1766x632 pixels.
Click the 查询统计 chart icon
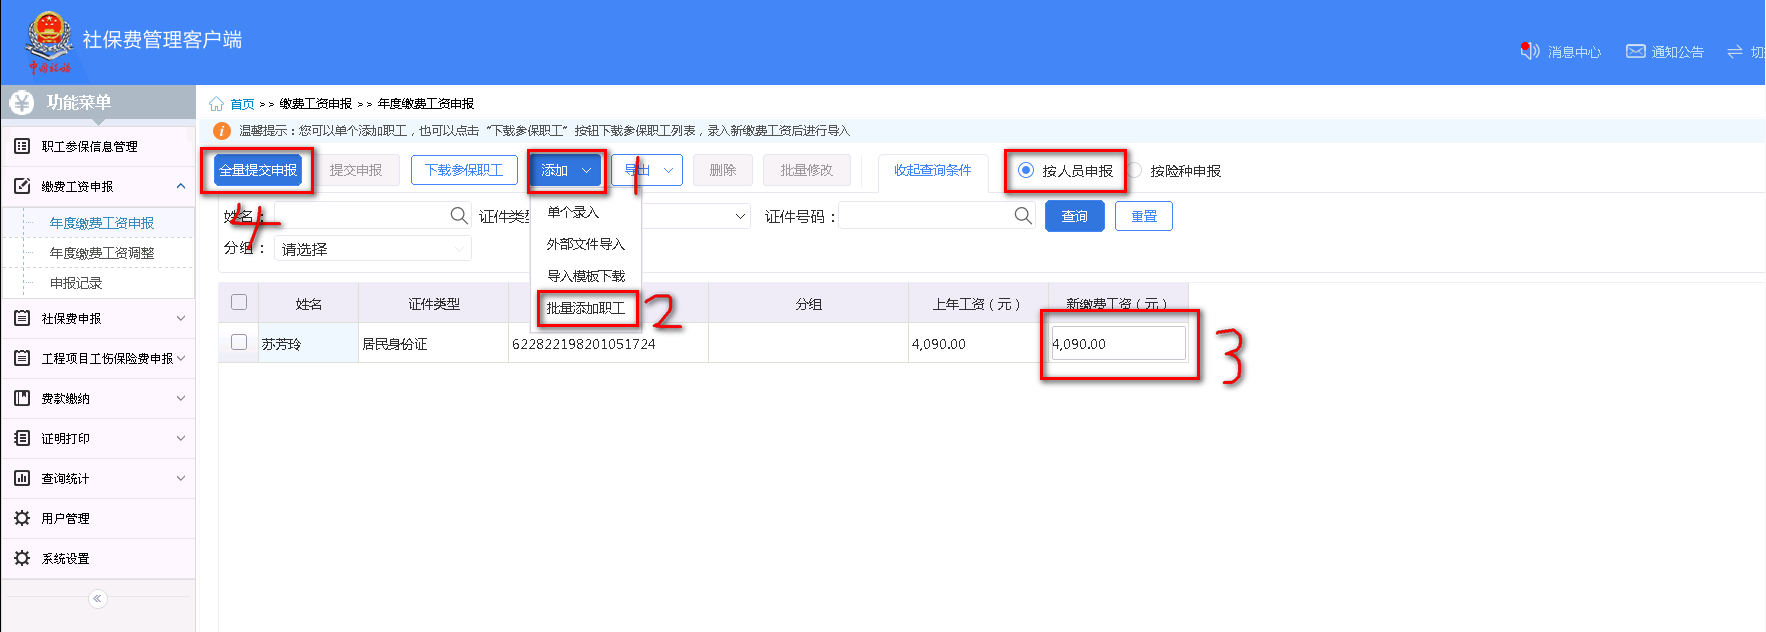22,478
